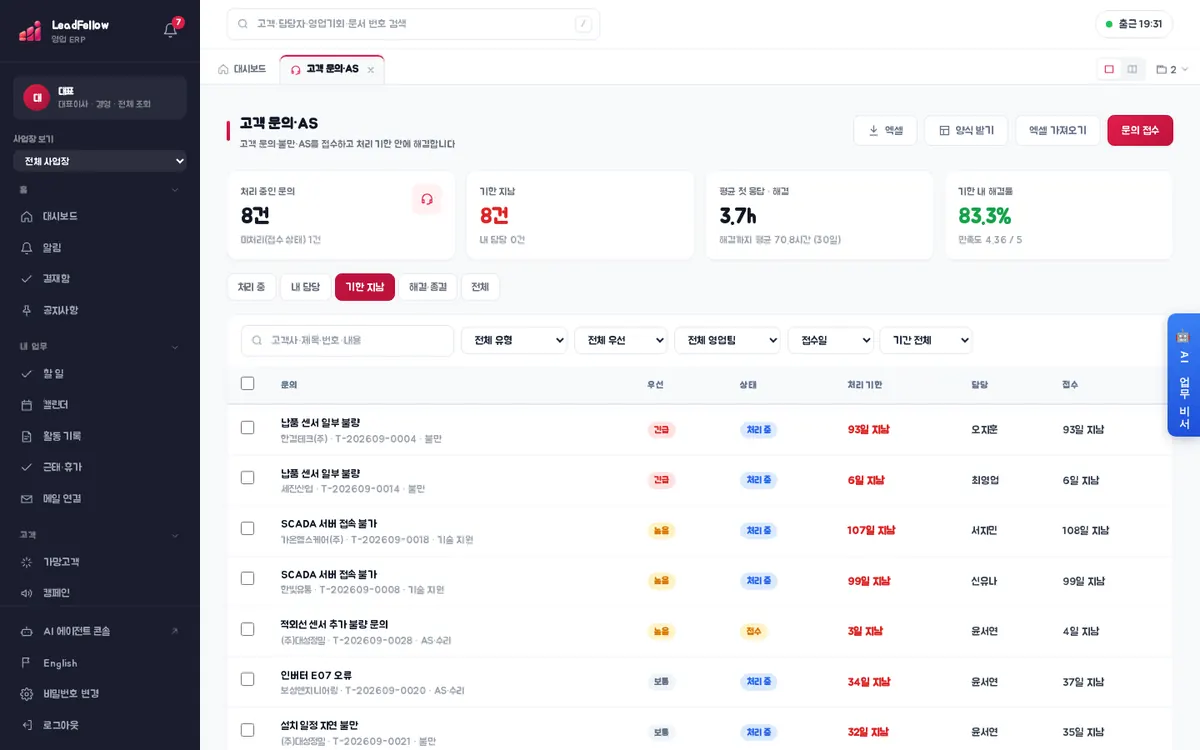The image size is (1200, 750).
Task: Click the 엑셀 가져오기 button
Action: point(1058,130)
